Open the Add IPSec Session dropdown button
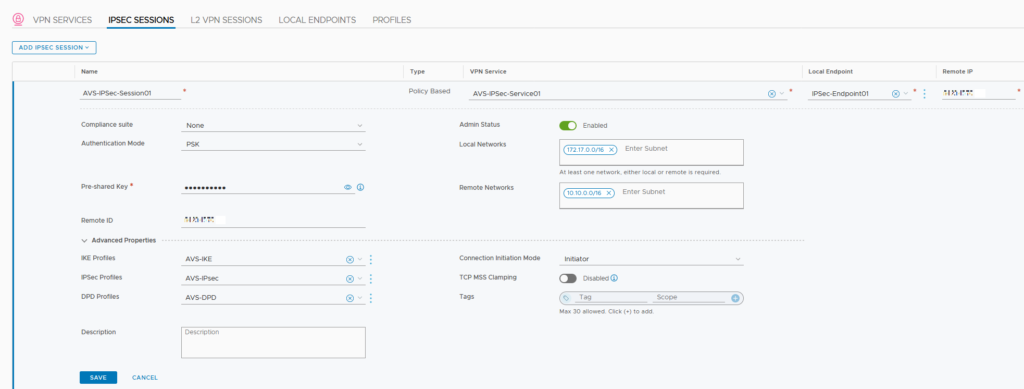The height and width of the screenshot is (389, 1024). pyautogui.click(x=54, y=48)
